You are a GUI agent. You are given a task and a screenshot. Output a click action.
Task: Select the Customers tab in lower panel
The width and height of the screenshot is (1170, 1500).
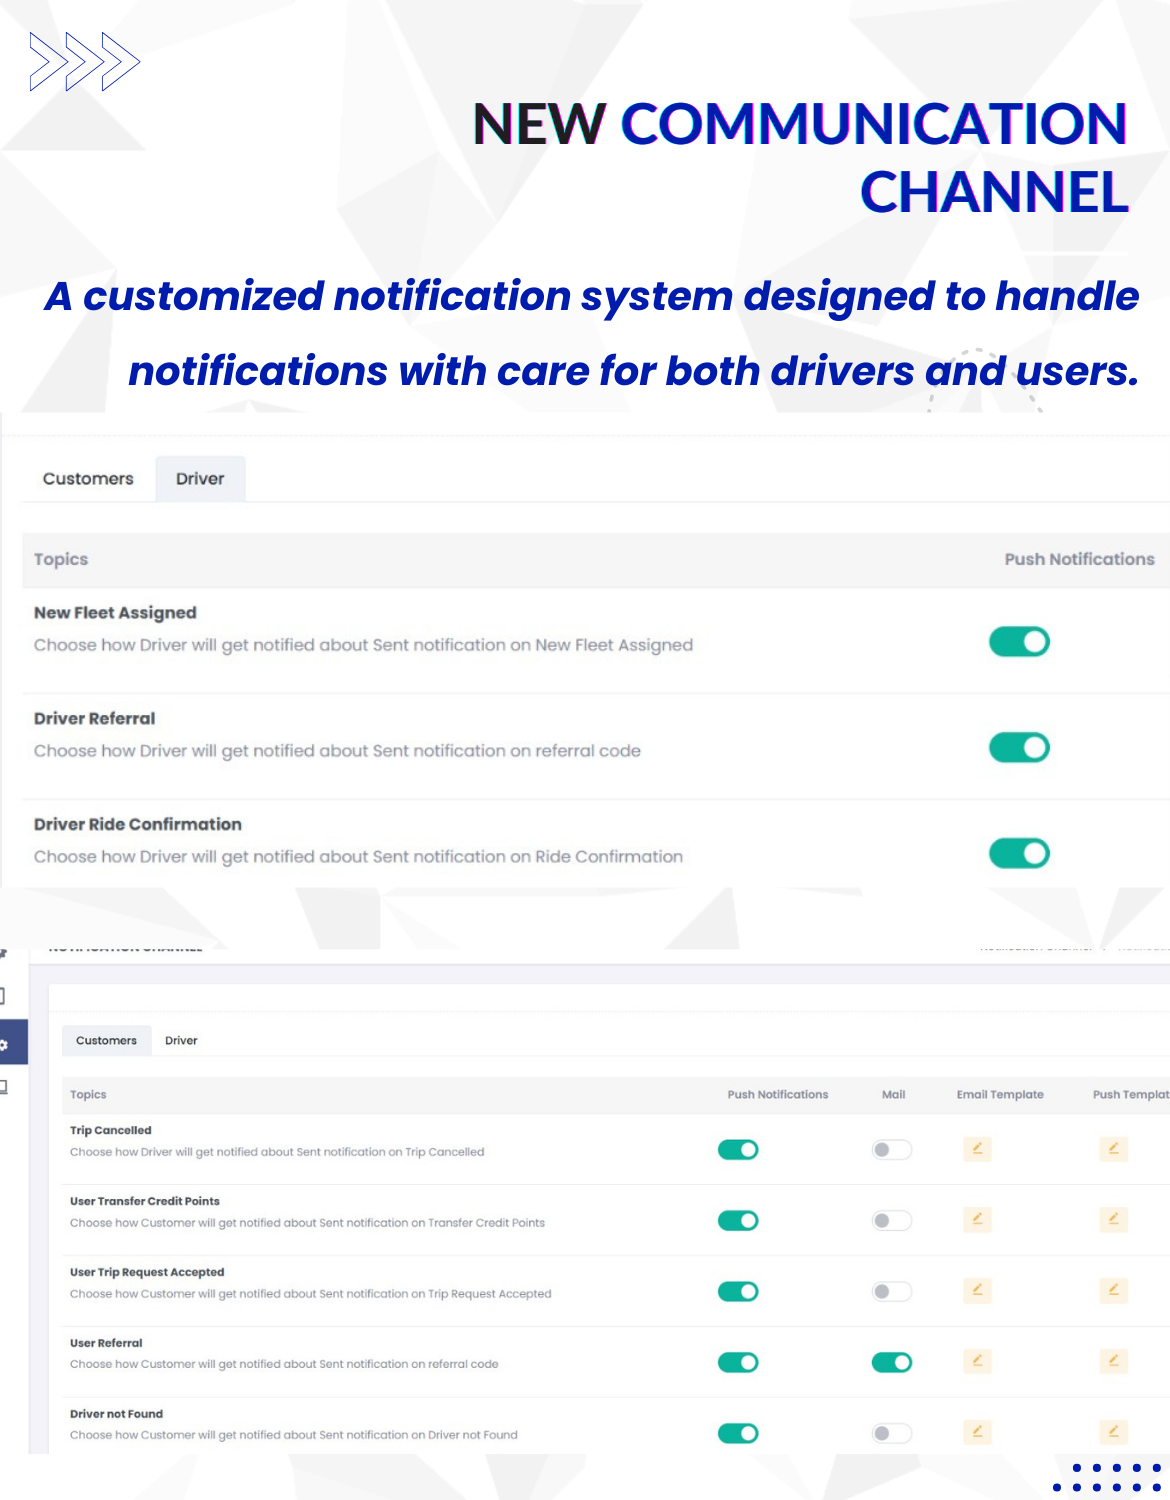point(106,1041)
